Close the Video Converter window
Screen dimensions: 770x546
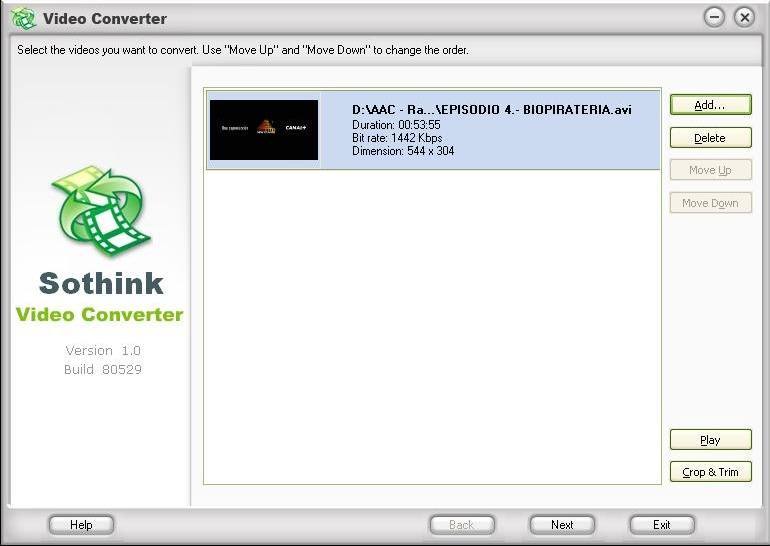744,18
